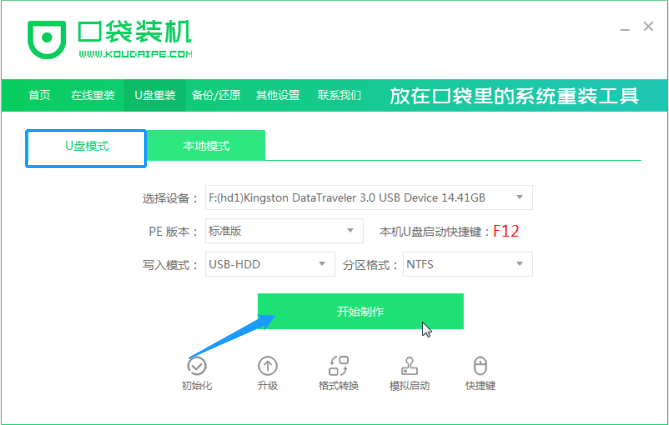
Task: Launch the 模拟启动 simulated boot icon
Action: [409, 366]
